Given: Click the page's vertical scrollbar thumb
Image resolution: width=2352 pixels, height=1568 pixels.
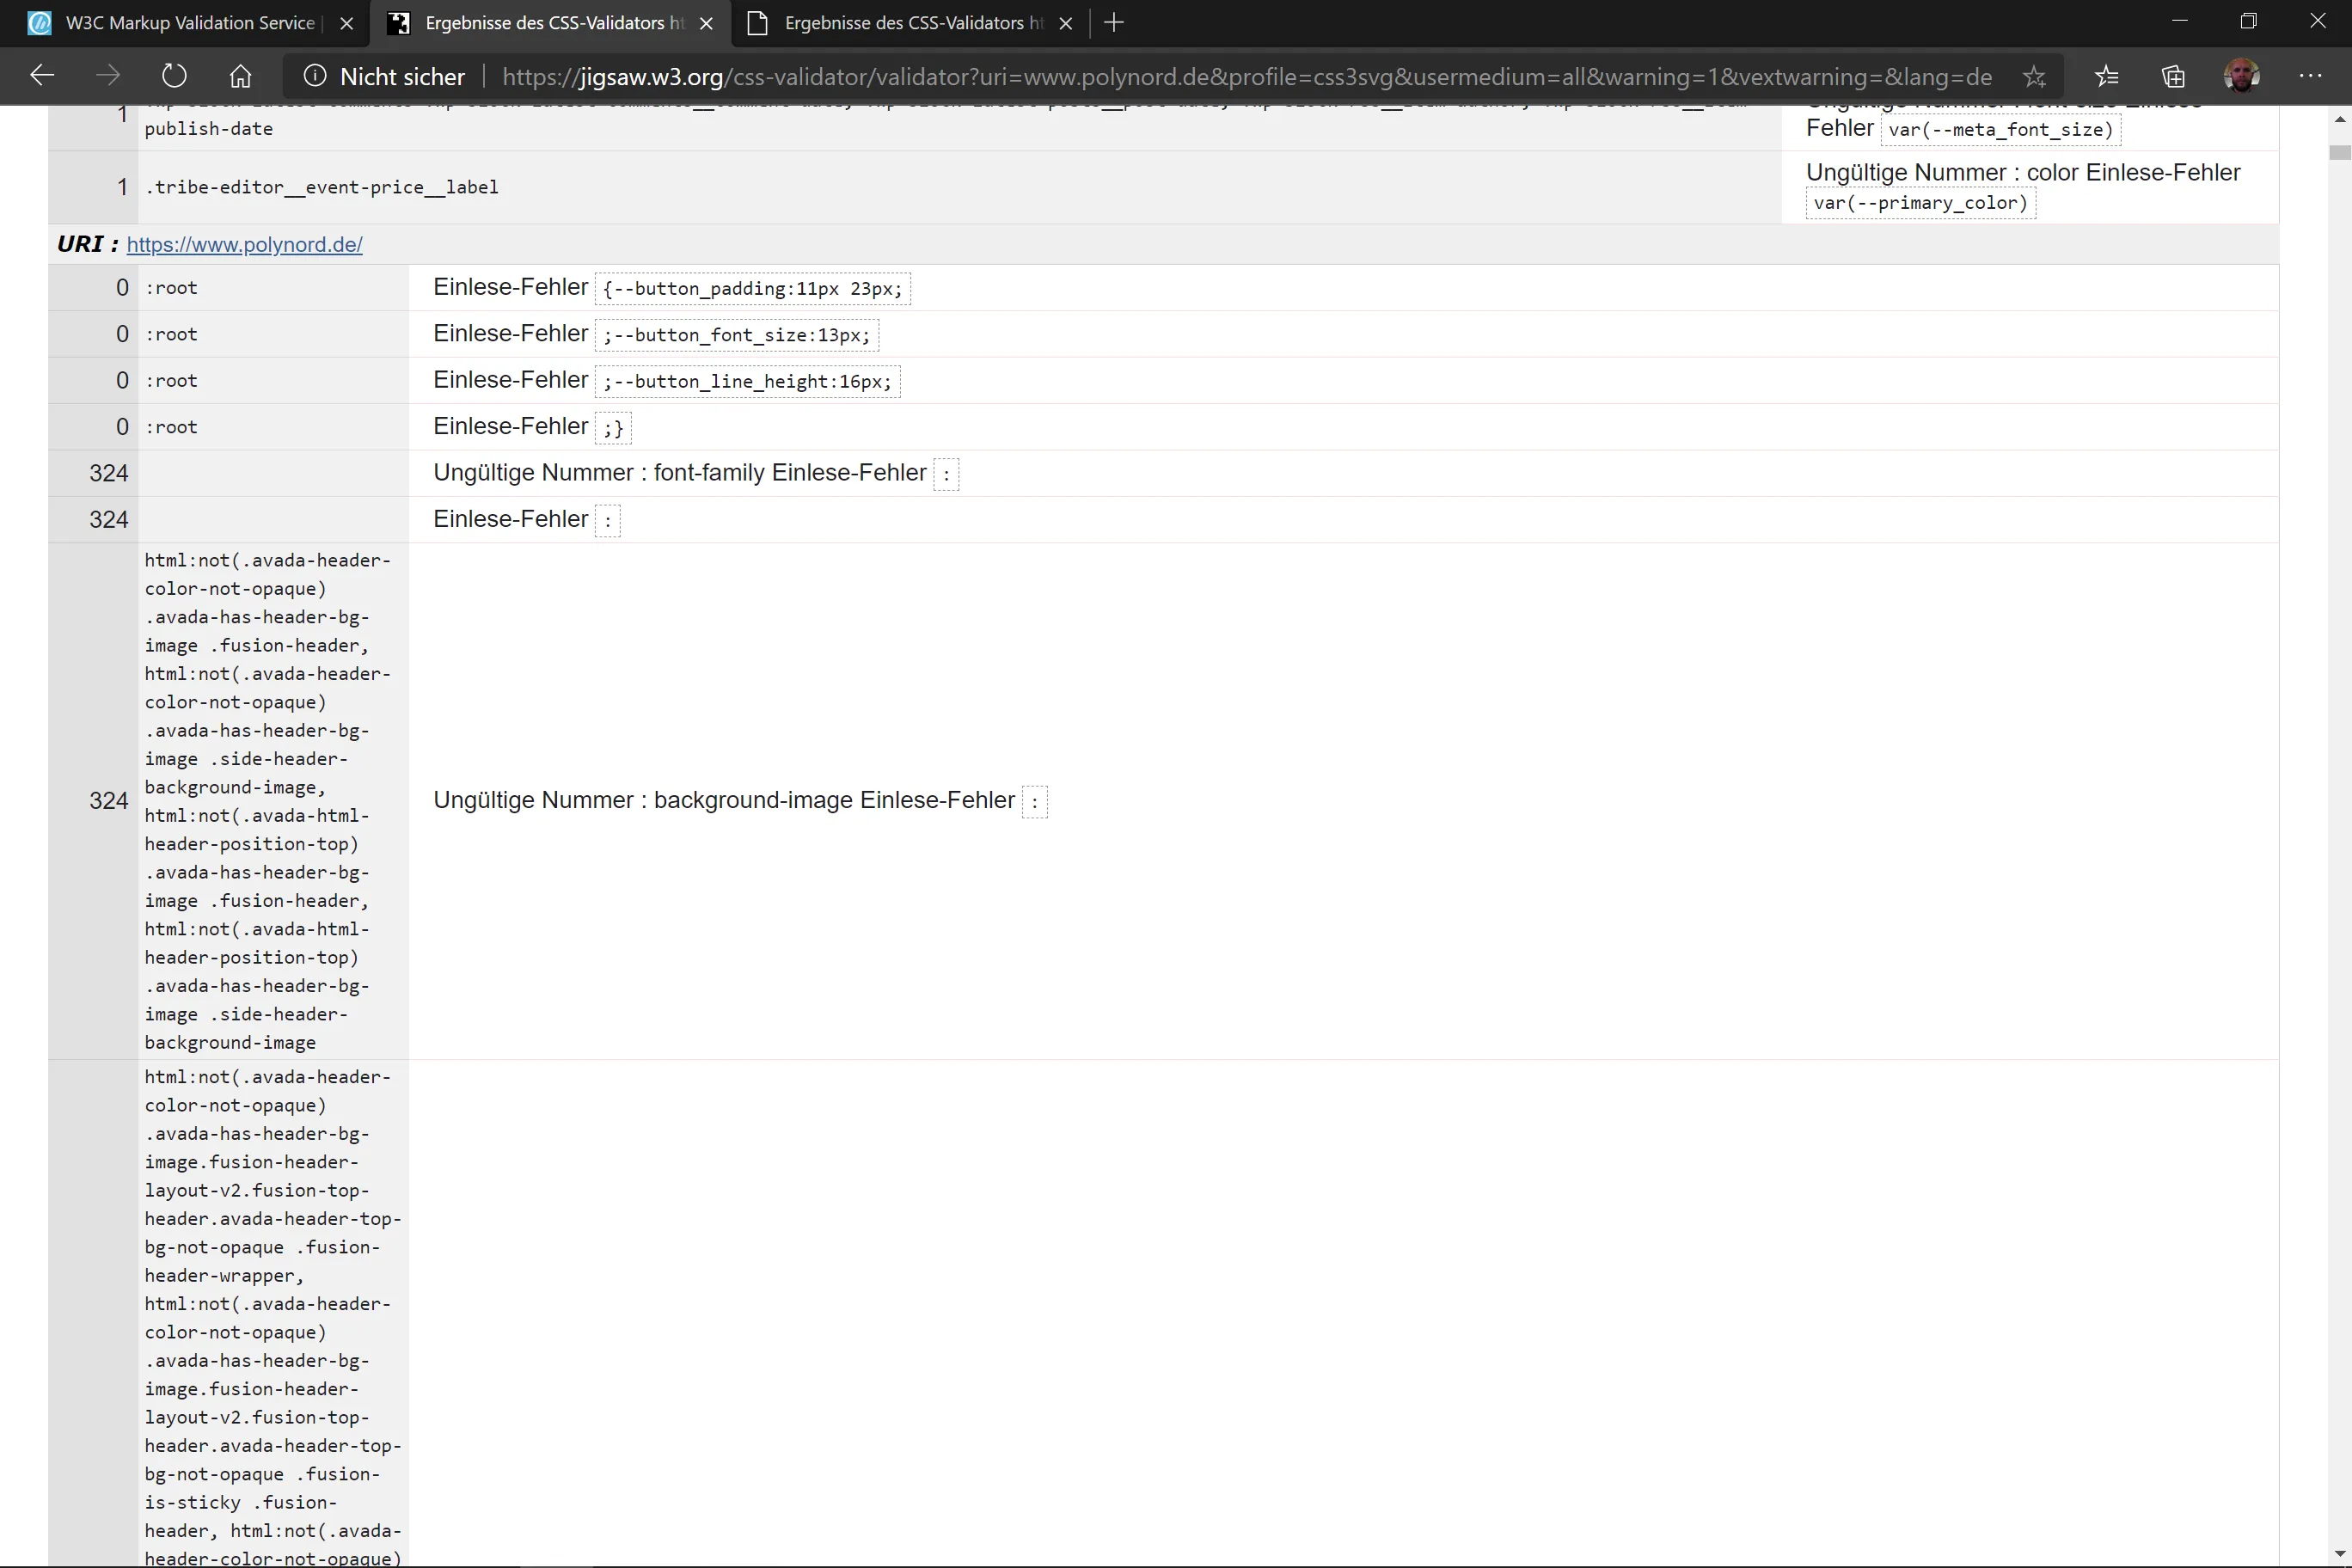Looking at the screenshot, I should pos(2340,153).
